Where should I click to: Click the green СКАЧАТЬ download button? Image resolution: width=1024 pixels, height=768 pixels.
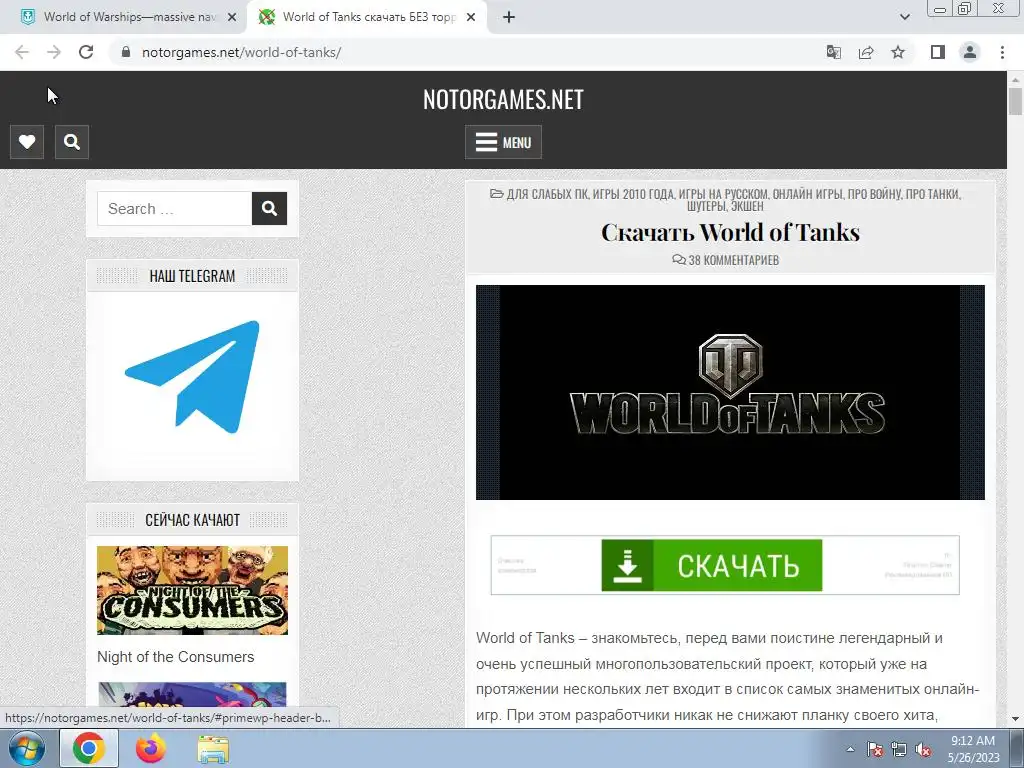pyautogui.click(x=711, y=565)
